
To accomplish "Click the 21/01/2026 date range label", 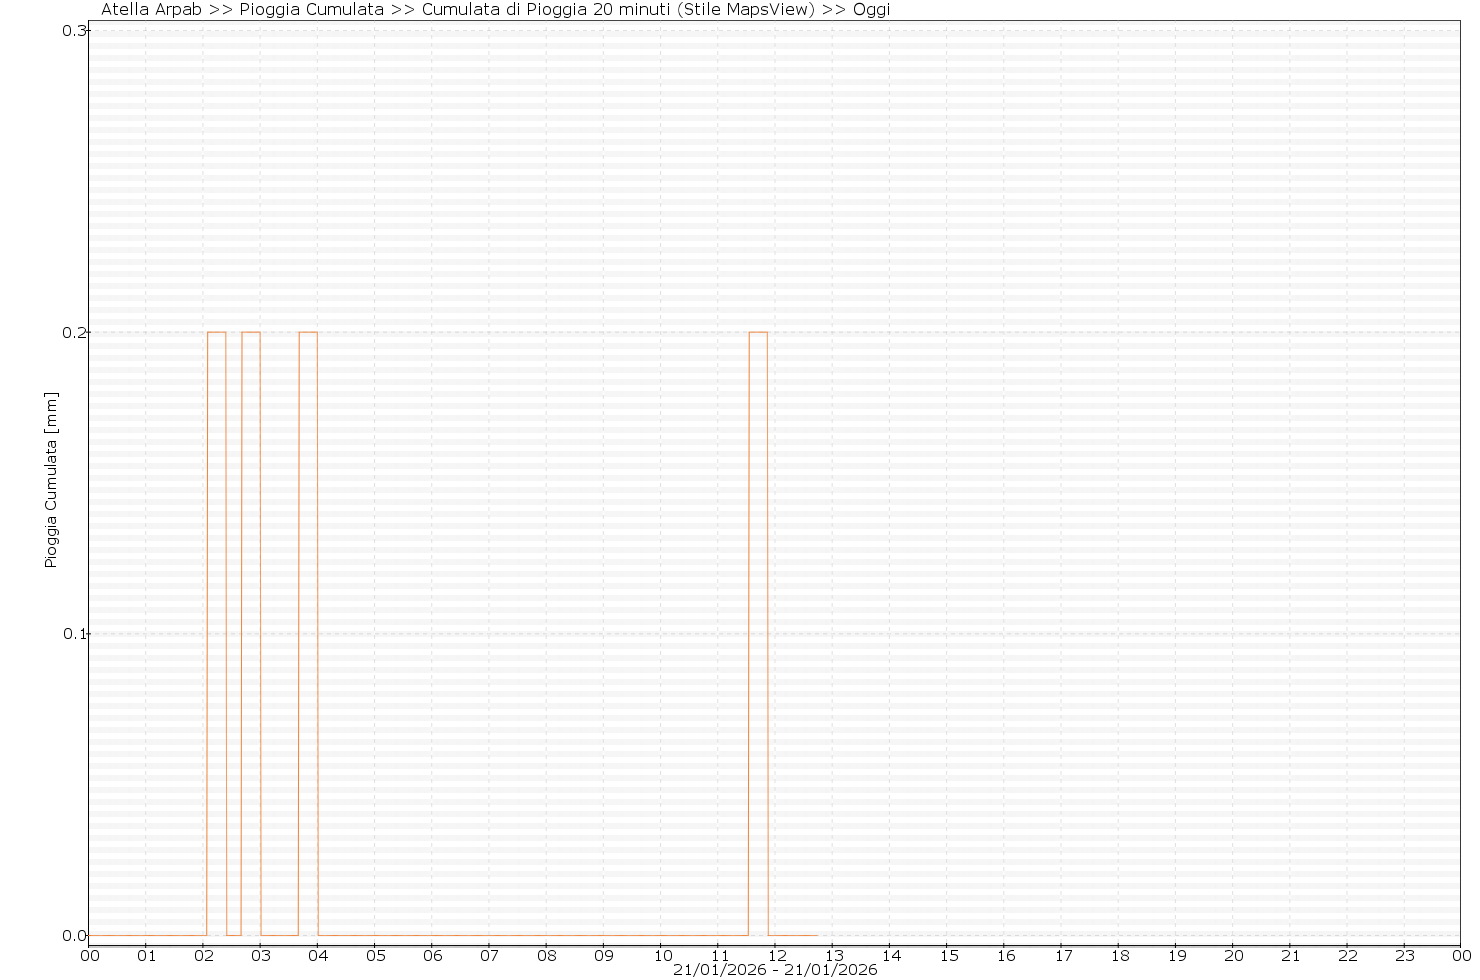I will coord(775,970).
